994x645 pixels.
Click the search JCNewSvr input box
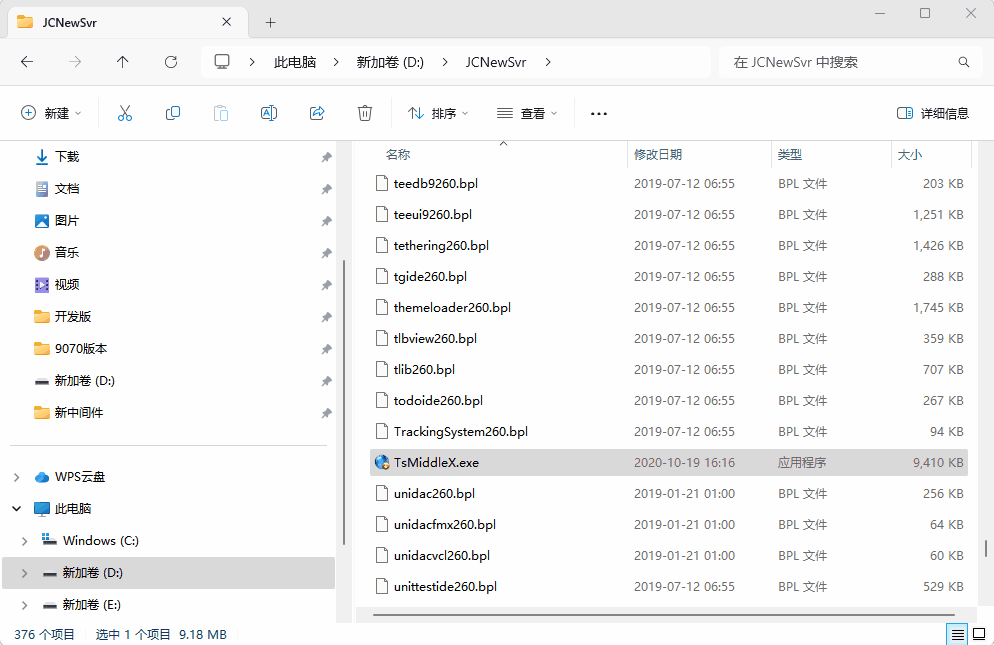tap(840, 62)
